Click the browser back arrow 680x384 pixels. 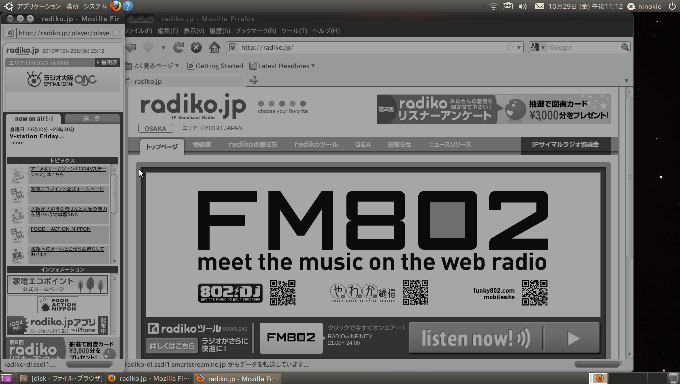[x=131, y=47]
